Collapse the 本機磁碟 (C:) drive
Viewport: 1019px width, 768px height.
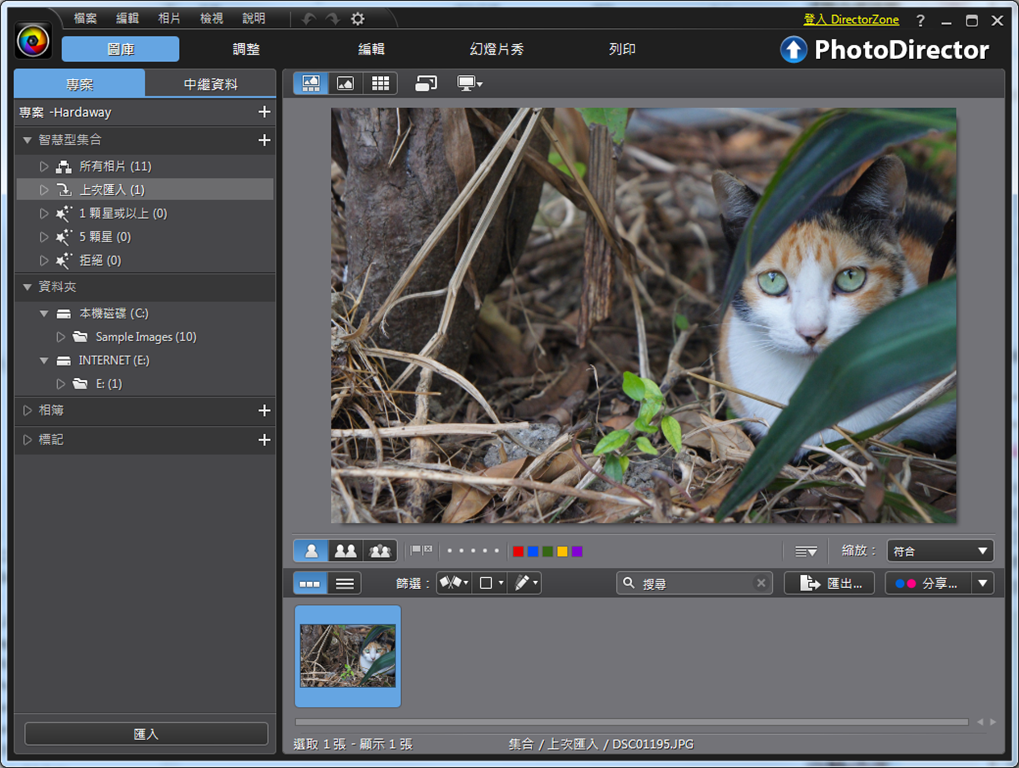click(44, 313)
